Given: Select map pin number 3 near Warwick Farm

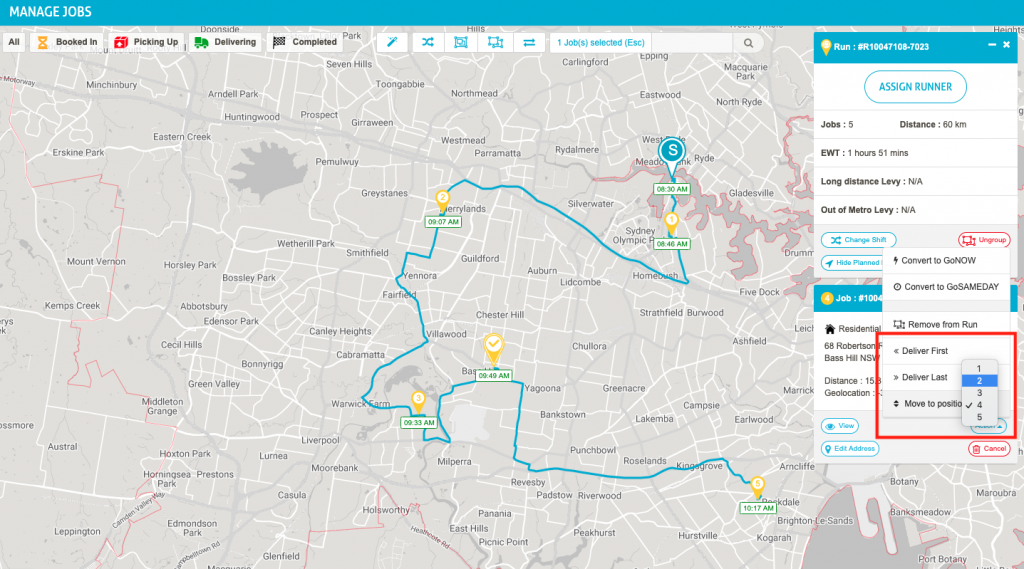Looking at the screenshot, I should (418, 401).
